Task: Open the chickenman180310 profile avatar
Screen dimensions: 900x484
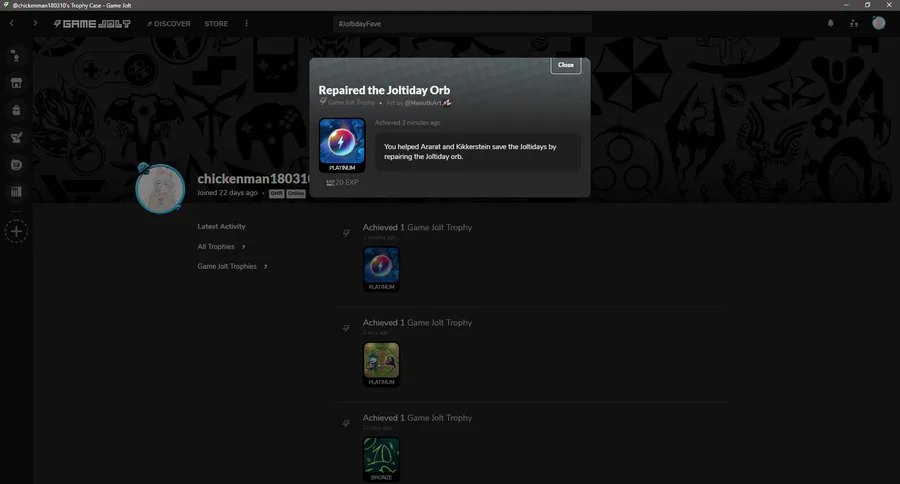Action: 160,188
